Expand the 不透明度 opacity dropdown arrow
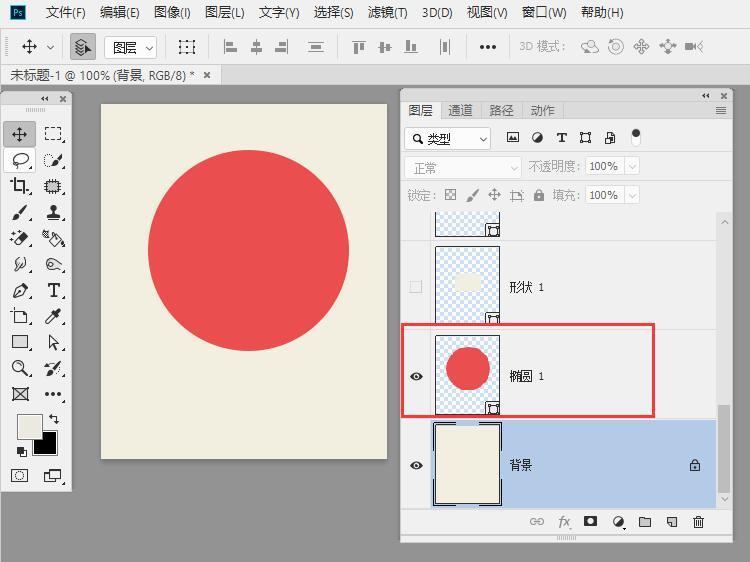Viewport: 750px width, 562px height. coord(631,167)
